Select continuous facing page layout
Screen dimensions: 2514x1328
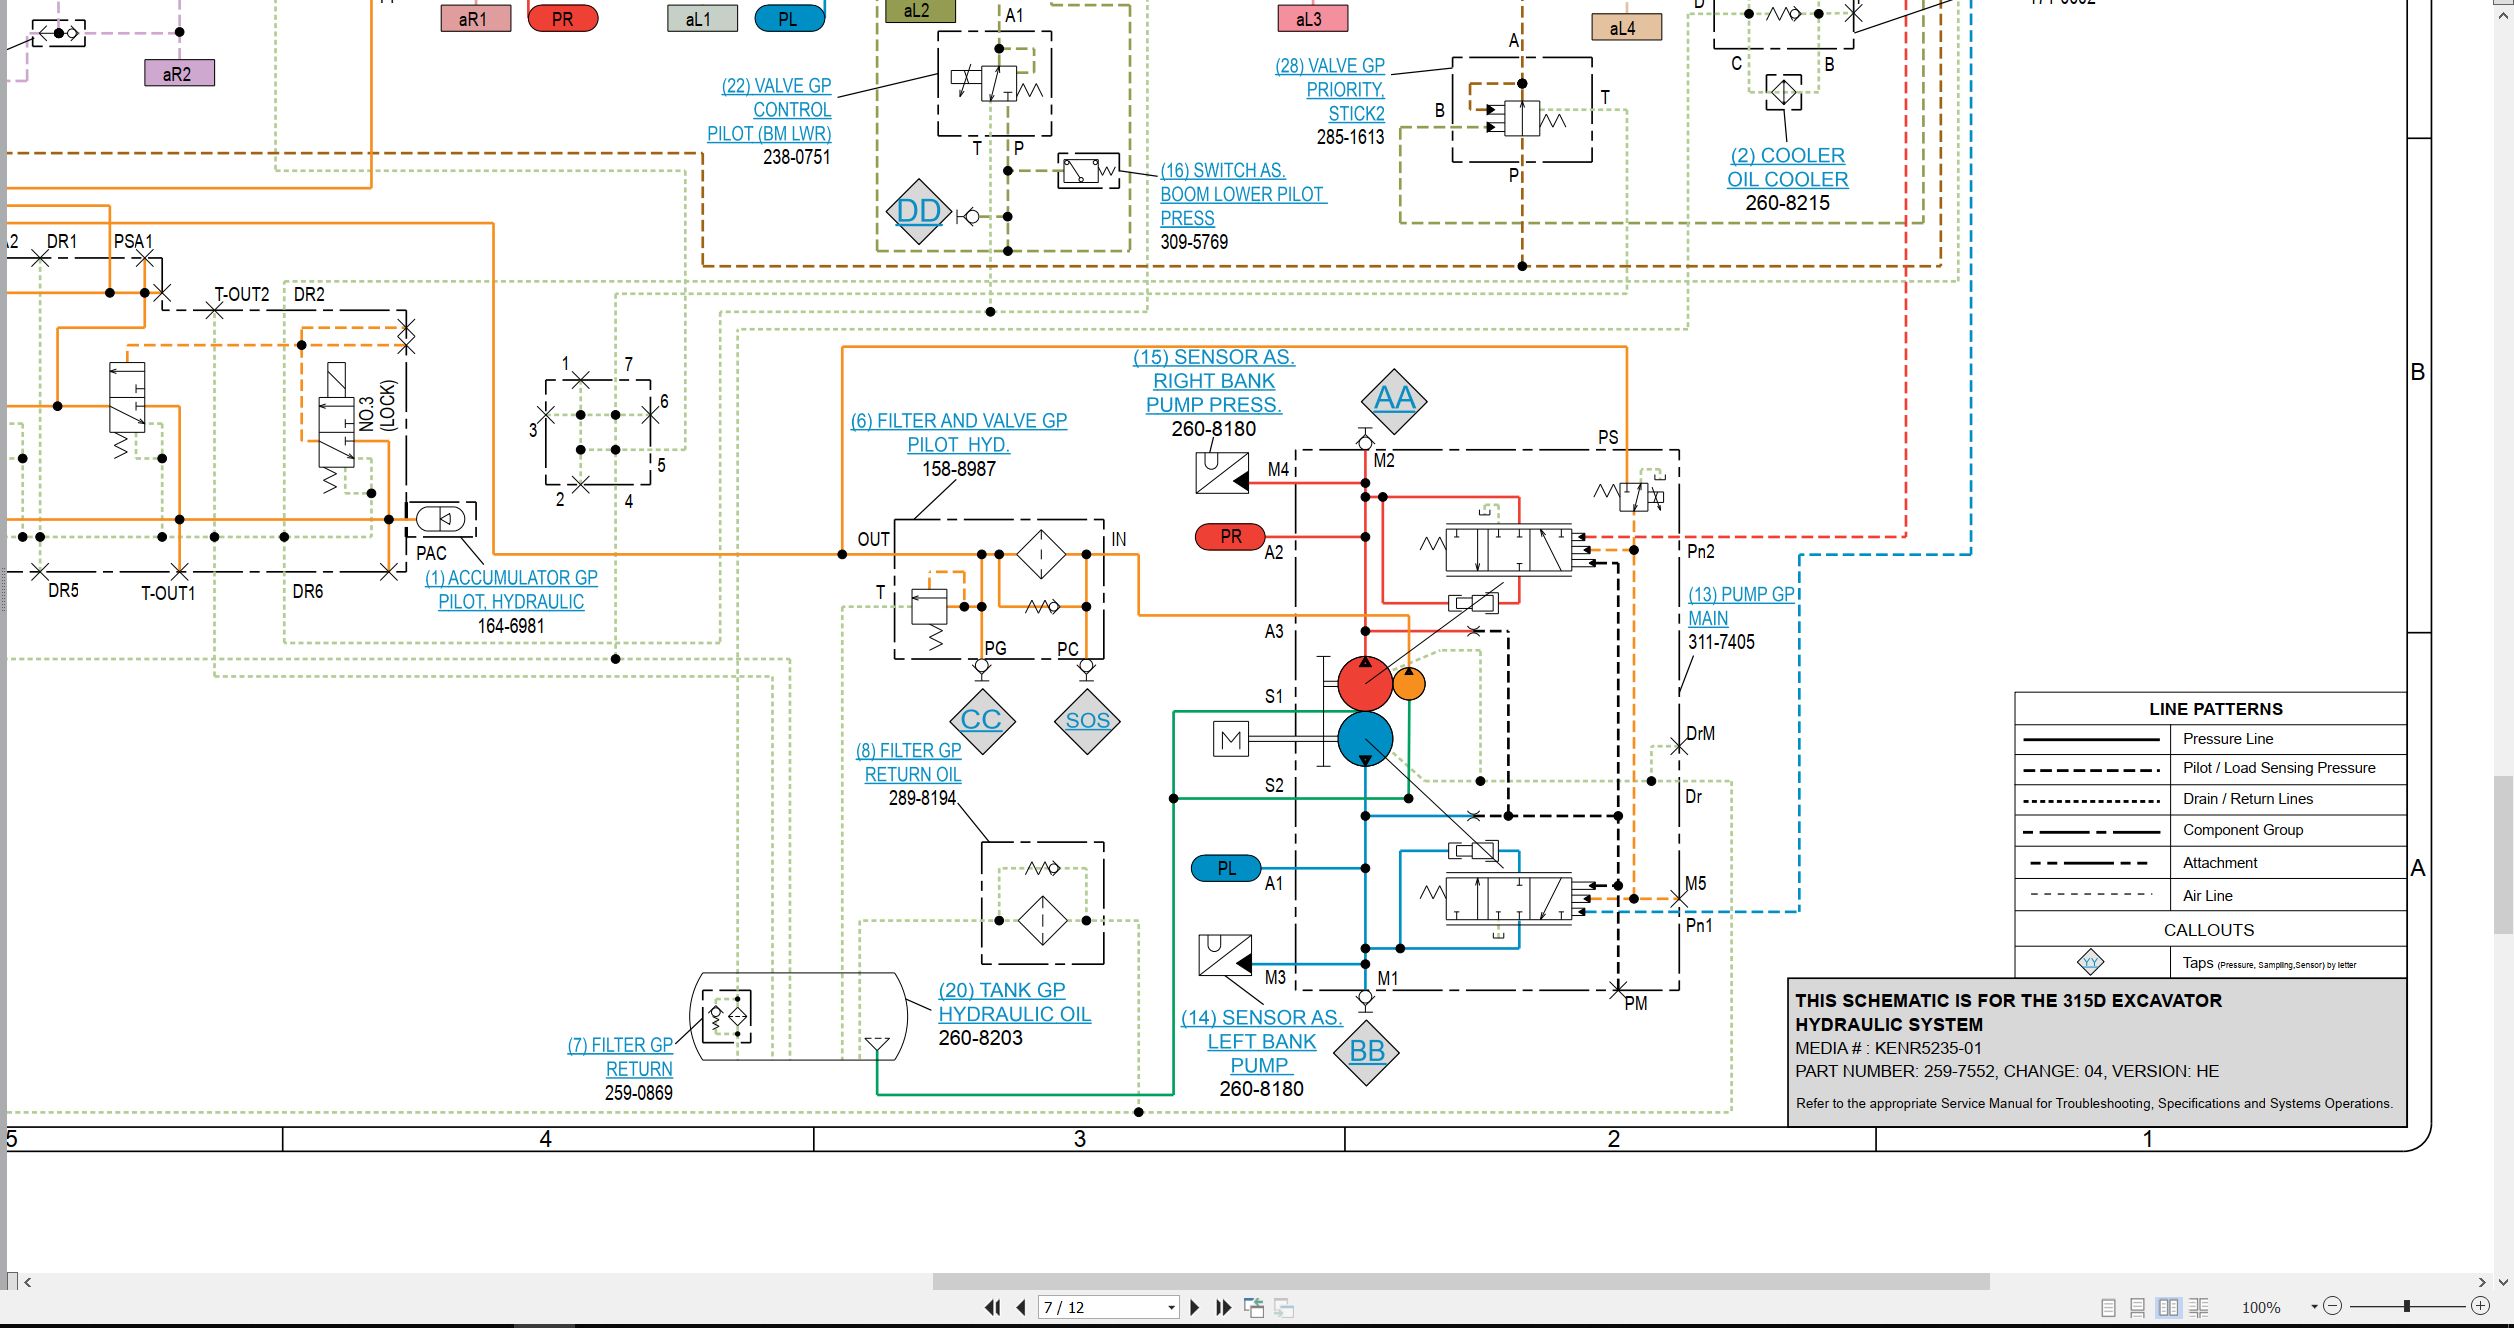pos(2199,1307)
